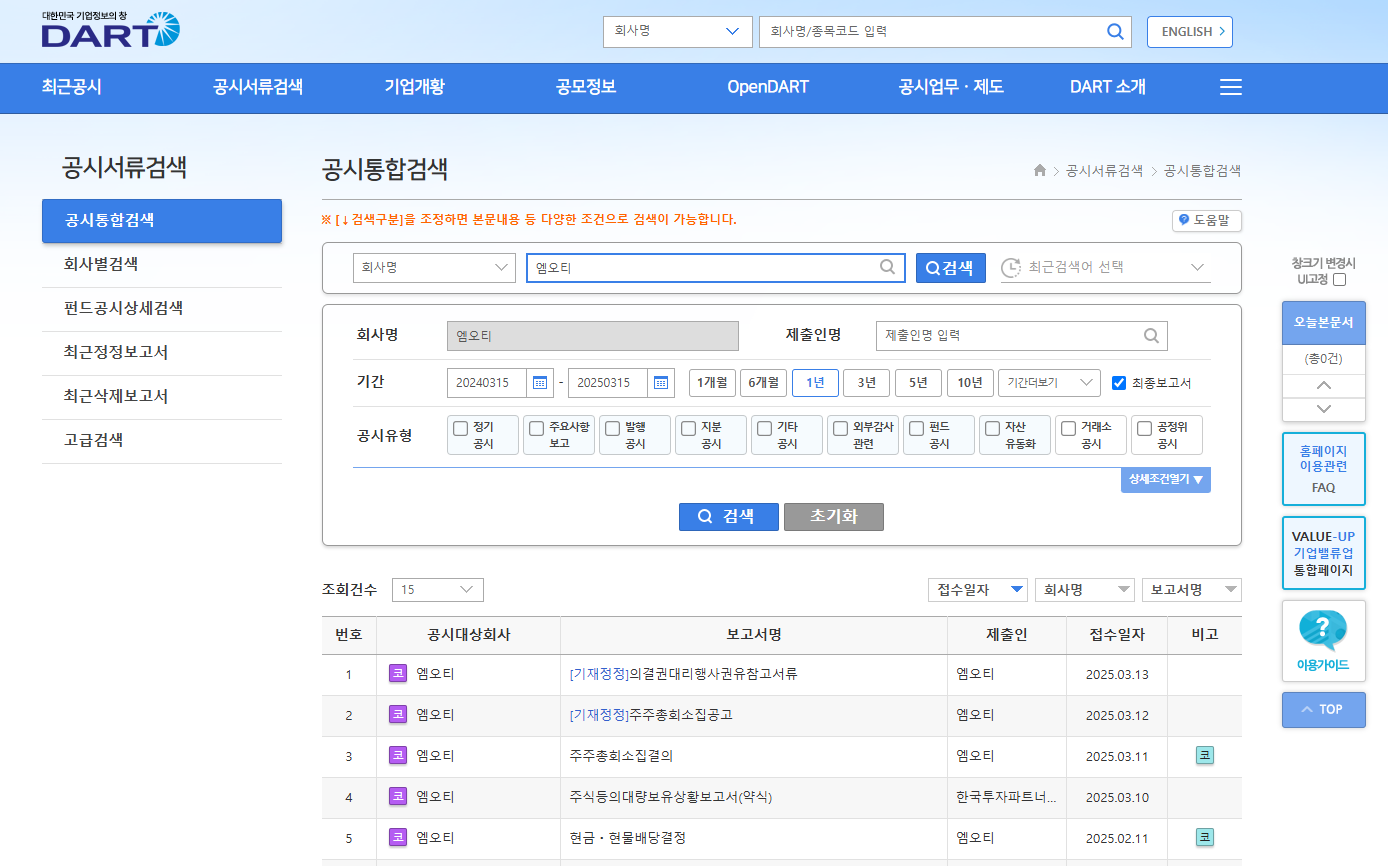Check the 발행공시 disclosure type
The height and width of the screenshot is (866, 1388).
[x=613, y=428]
